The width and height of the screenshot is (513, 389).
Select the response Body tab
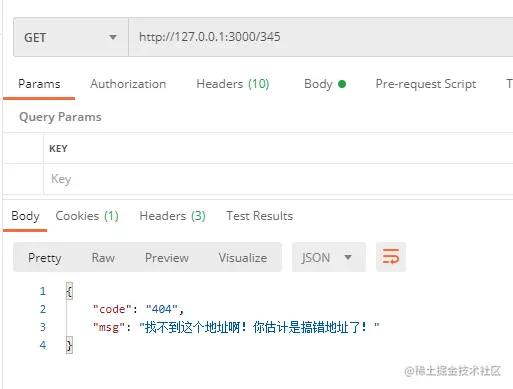tap(25, 216)
